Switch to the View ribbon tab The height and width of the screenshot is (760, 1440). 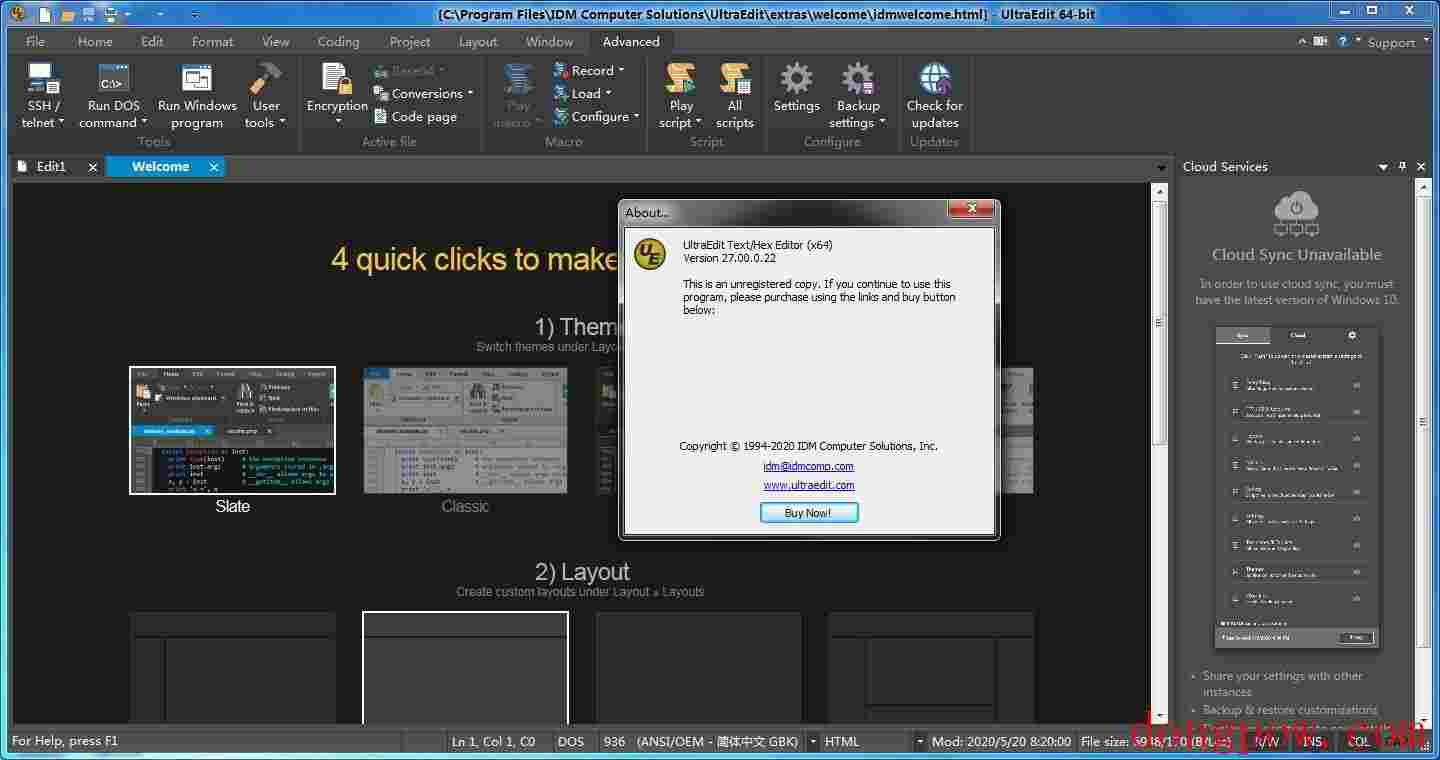[275, 41]
